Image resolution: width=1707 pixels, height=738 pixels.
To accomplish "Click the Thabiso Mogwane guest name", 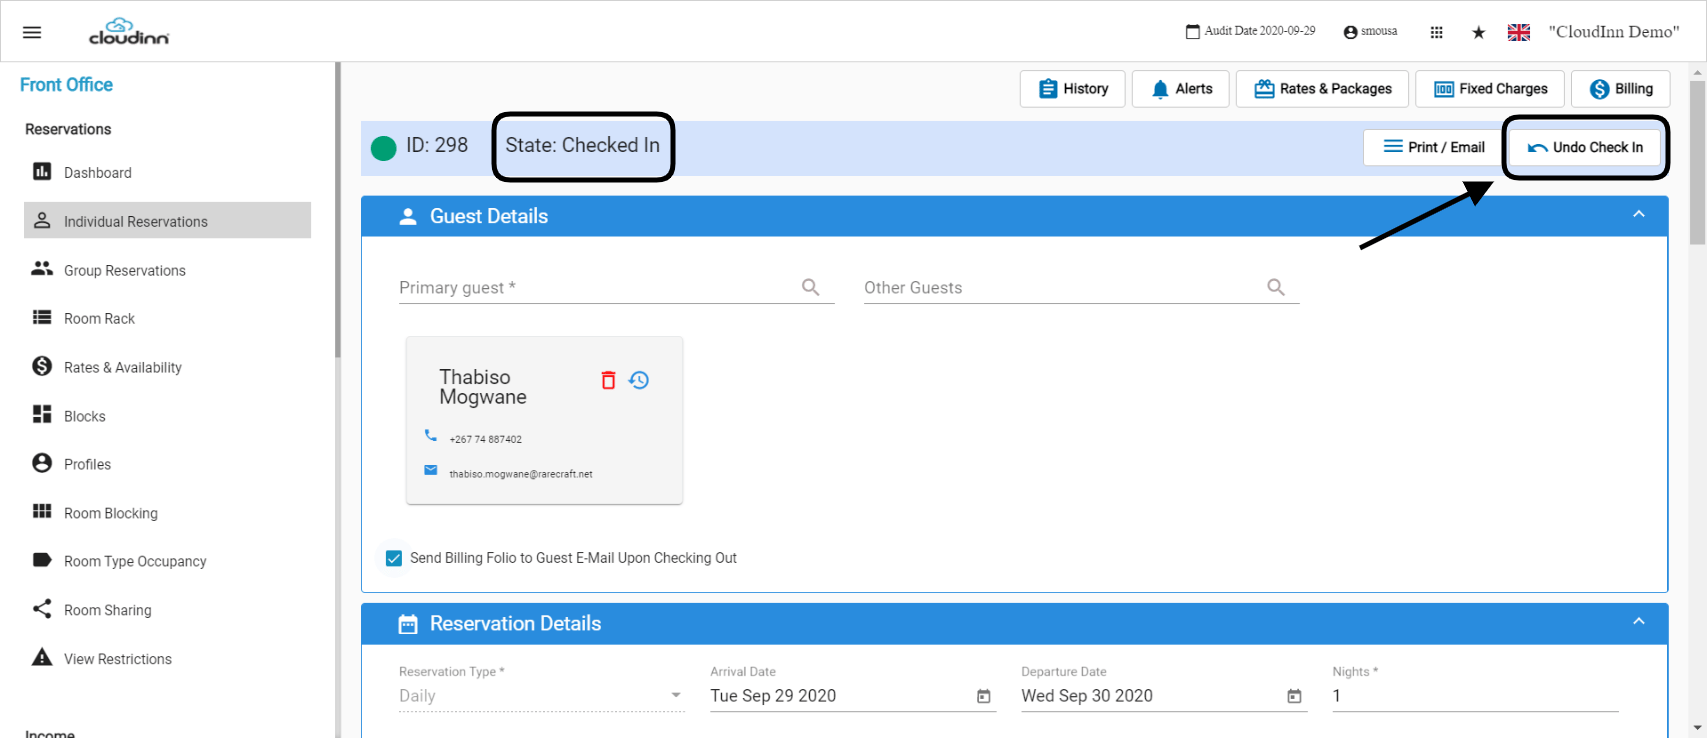I will (x=483, y=387).
